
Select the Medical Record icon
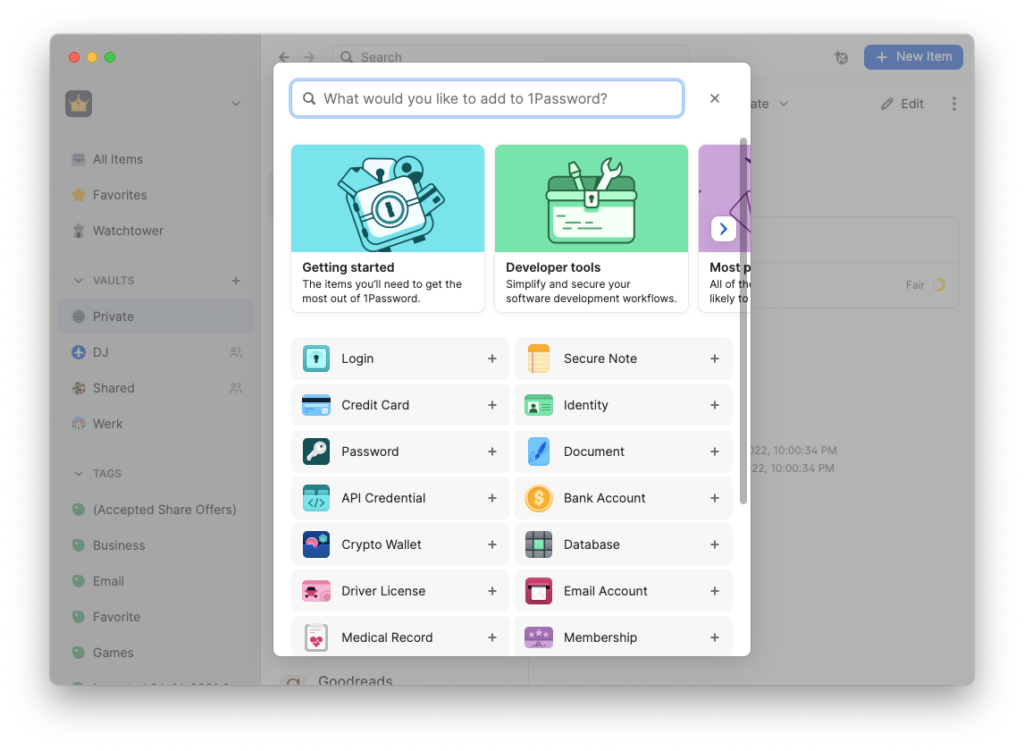click(314, 637)
